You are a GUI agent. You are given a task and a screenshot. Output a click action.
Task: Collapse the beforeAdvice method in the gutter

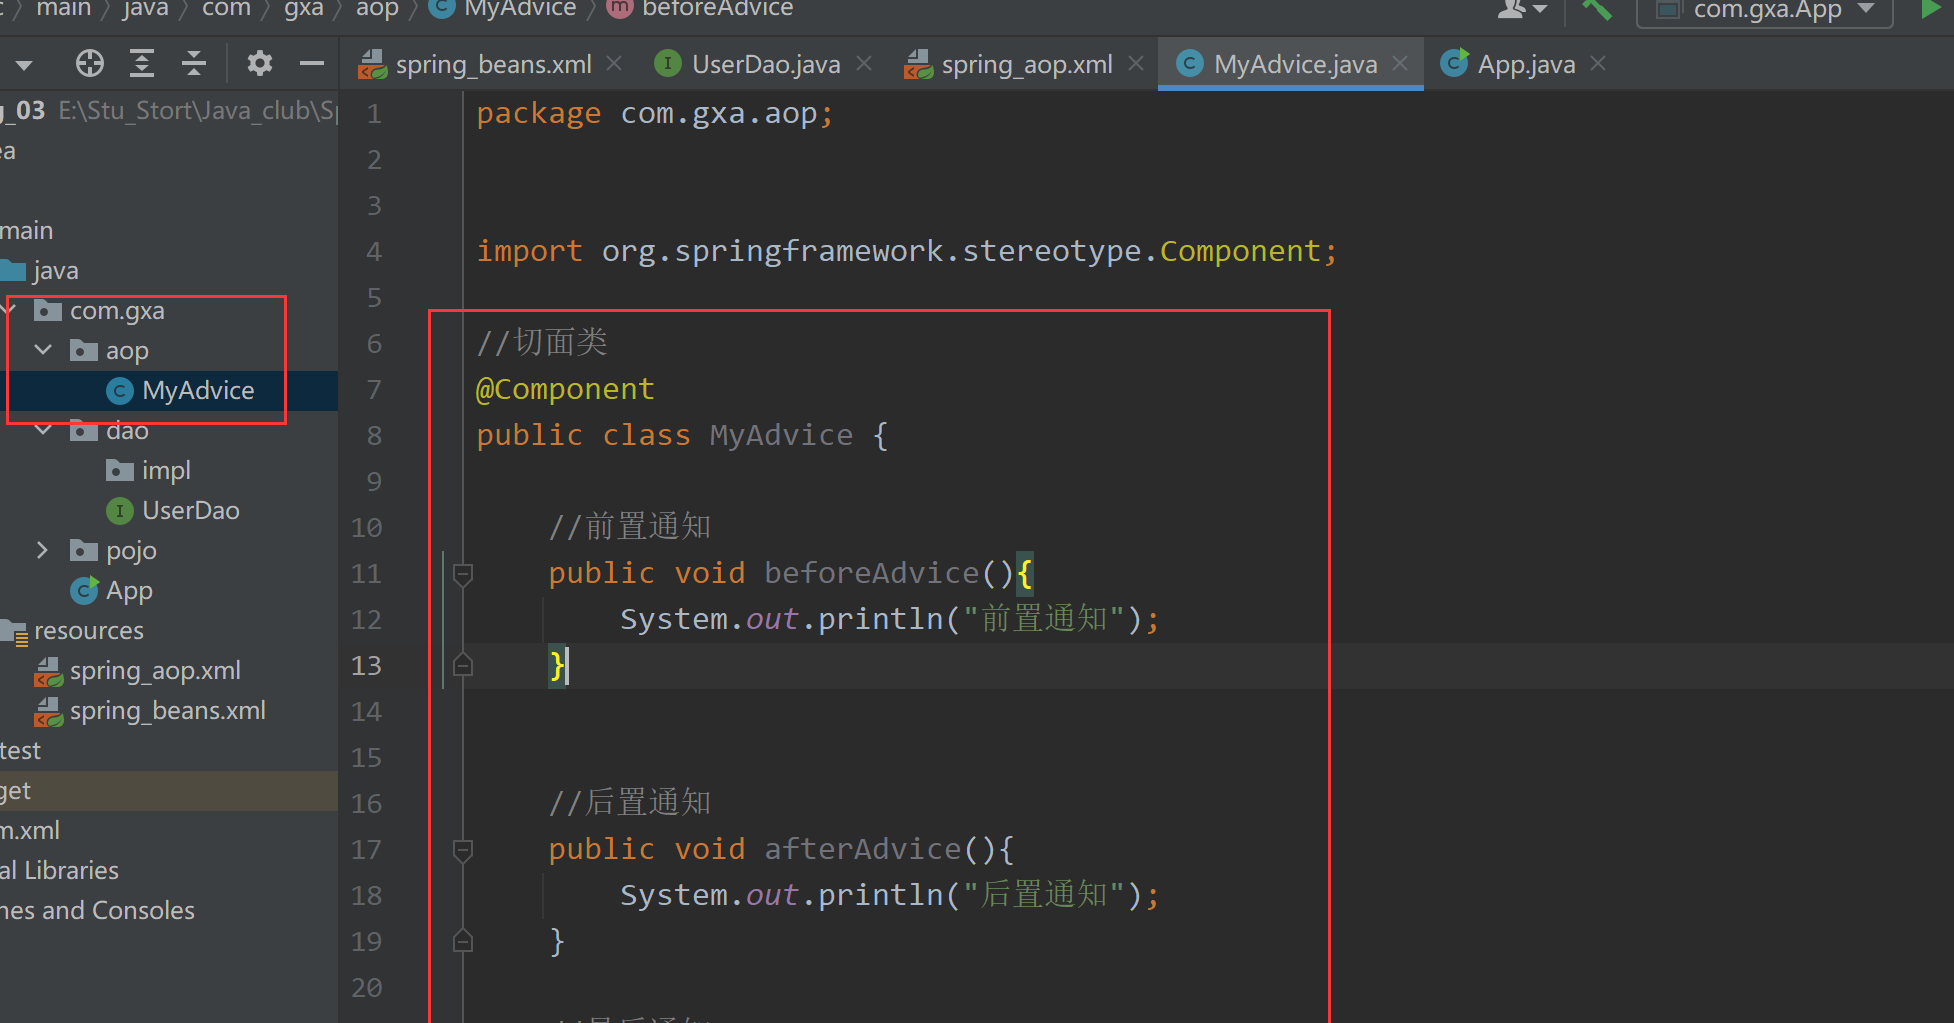(x=462, y=573)
